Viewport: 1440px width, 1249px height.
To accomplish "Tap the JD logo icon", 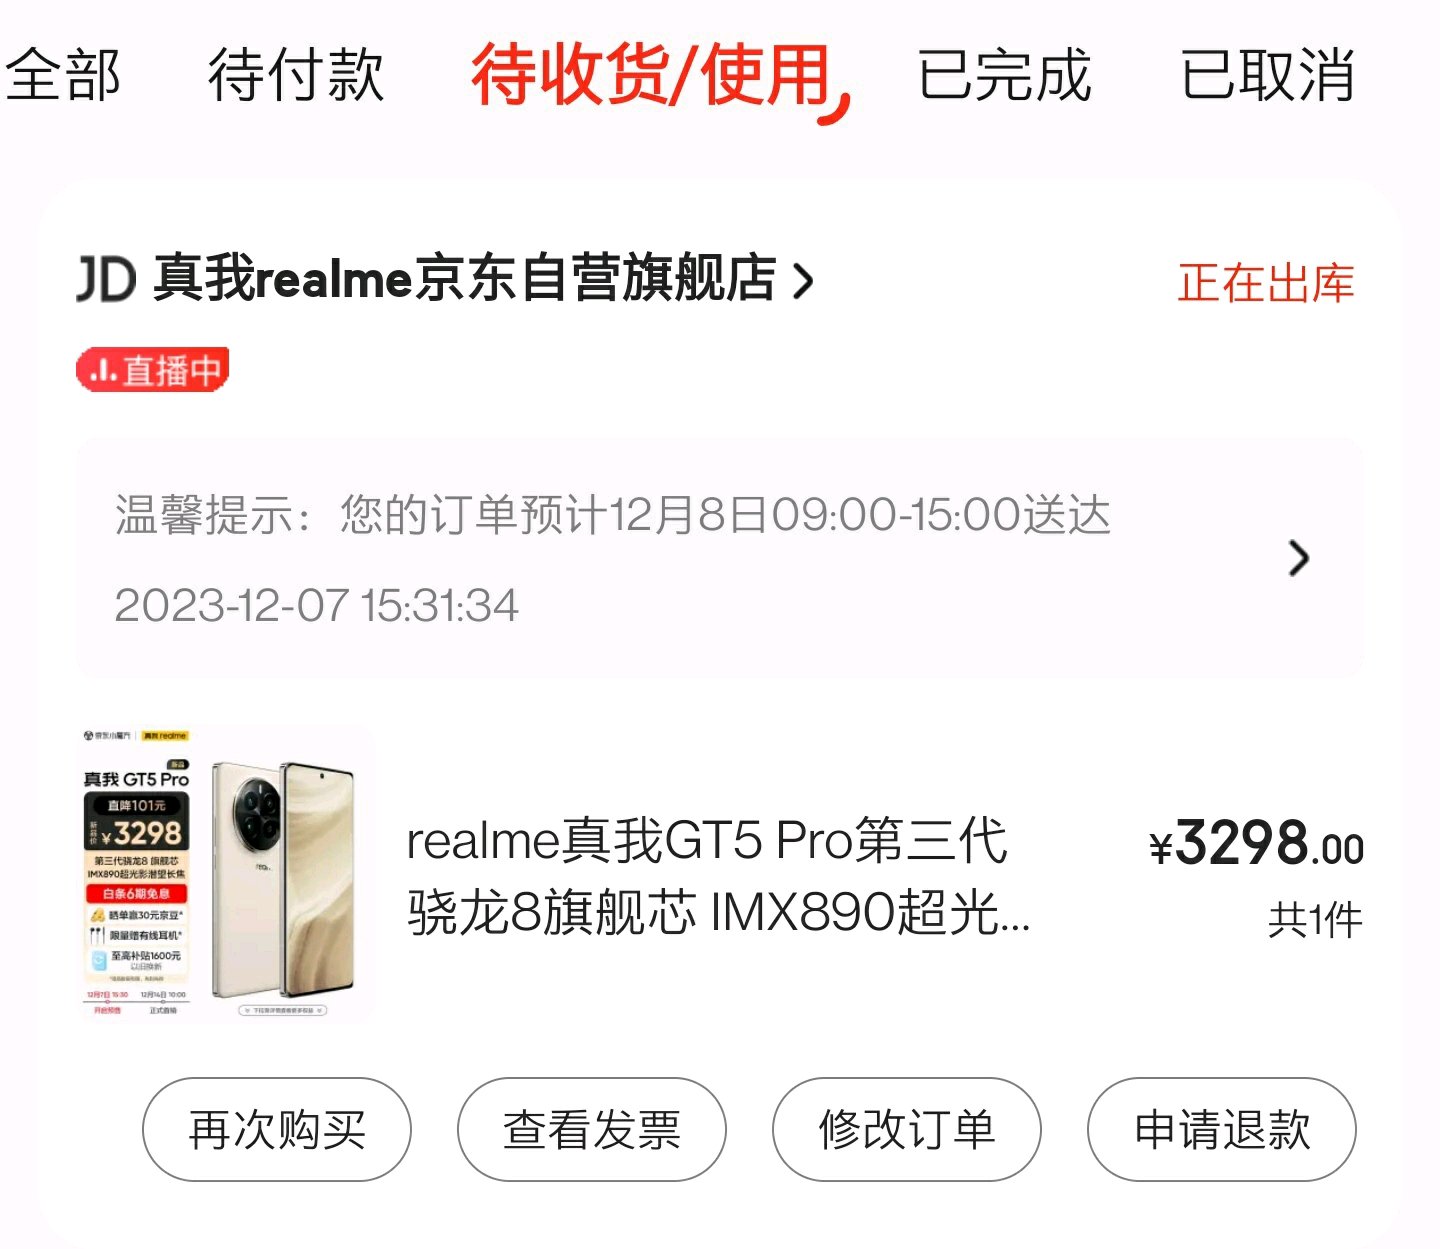I will click(x=106, y=279).
